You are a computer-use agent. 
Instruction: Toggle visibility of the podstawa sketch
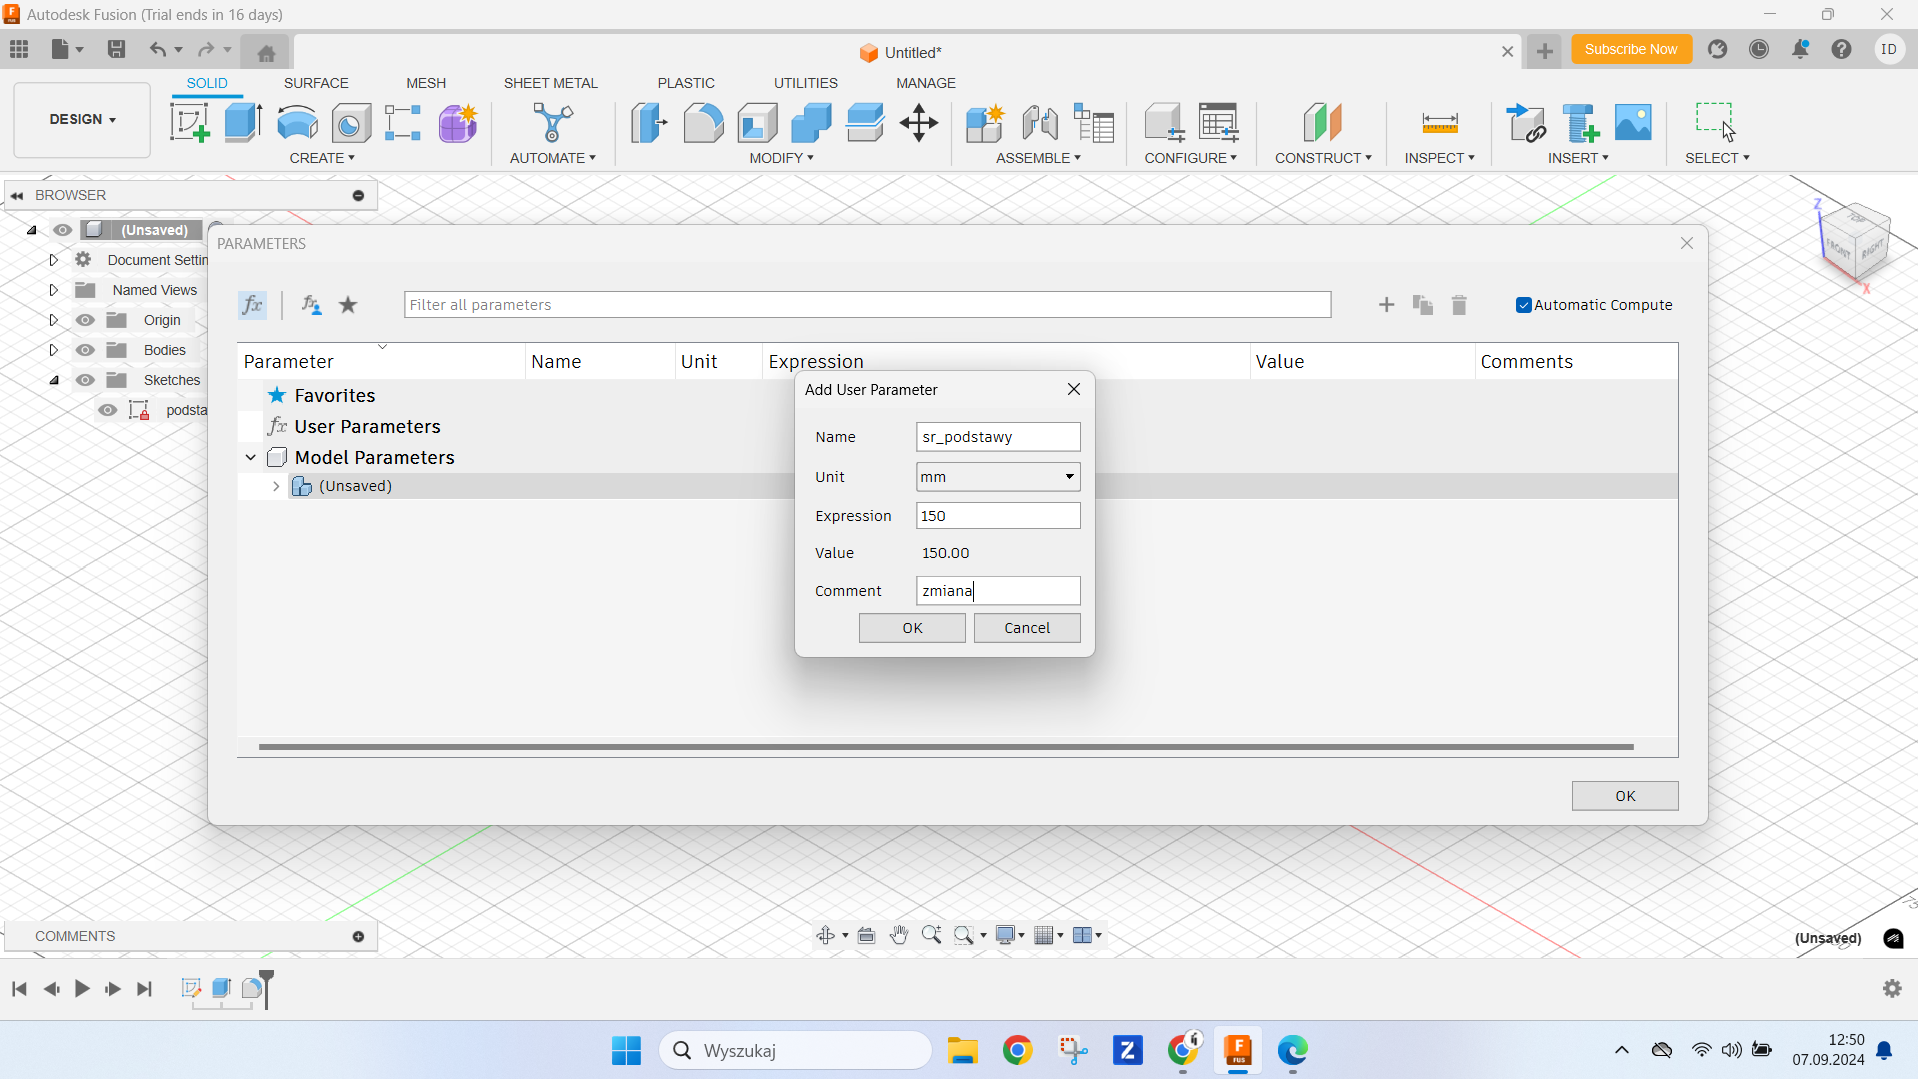coord(107,410)
